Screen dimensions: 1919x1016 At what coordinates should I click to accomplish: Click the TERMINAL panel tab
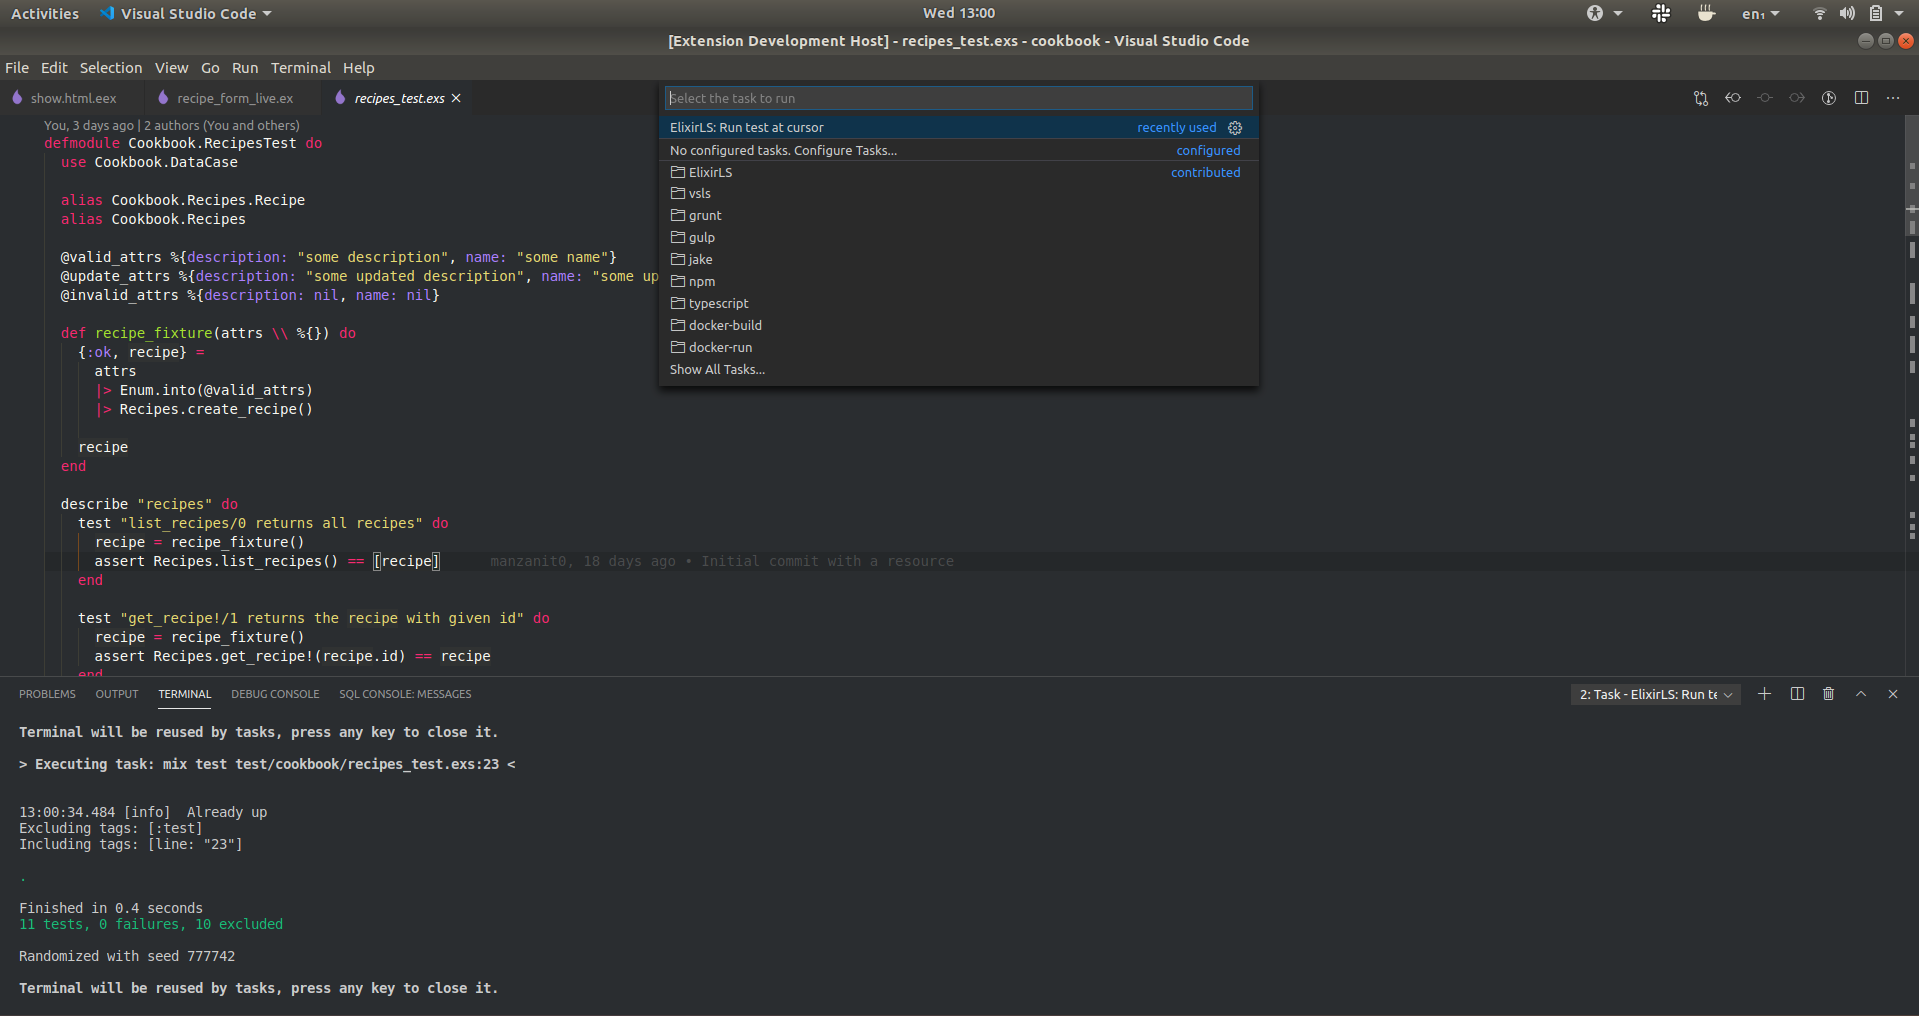[185, 694]
